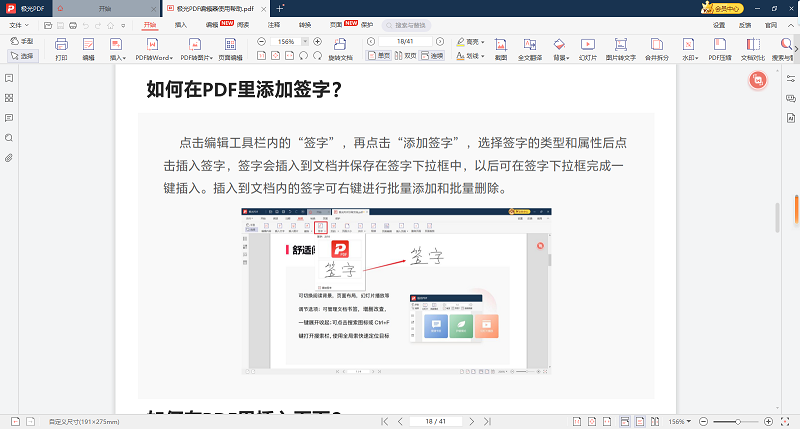Open the thumbnails panel in left sidebar
Screen dimensions: 800x429
pos(9,98)
